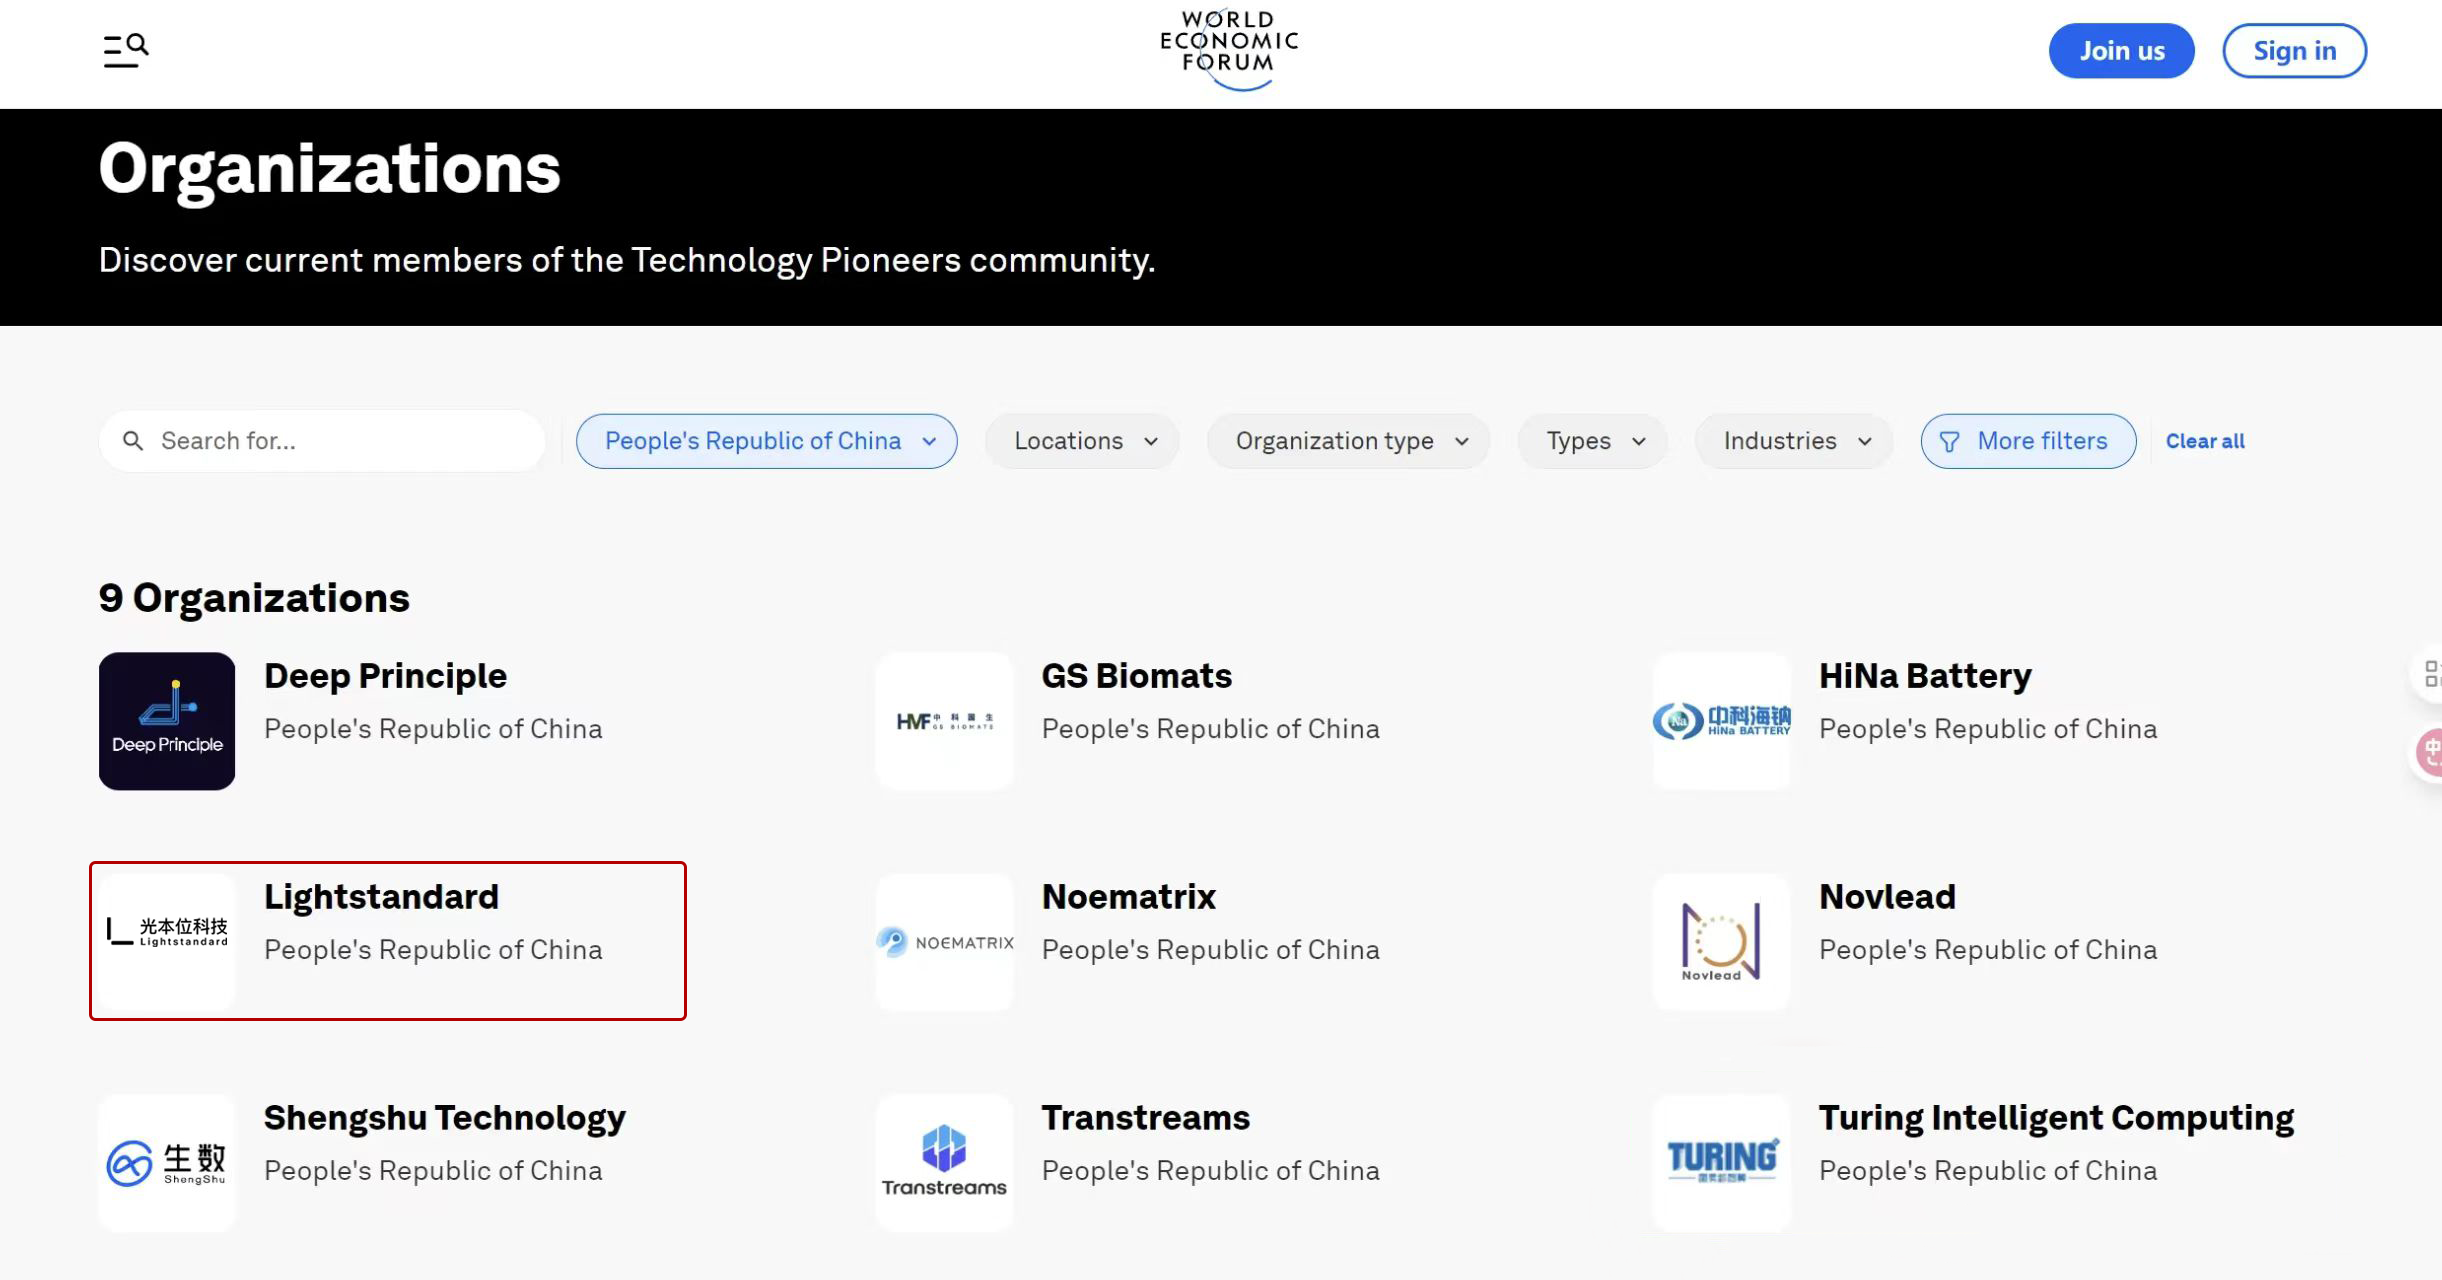
Task: Click the Novlead logo icon
Action: pyautogui.click(x=1721, y=942)
